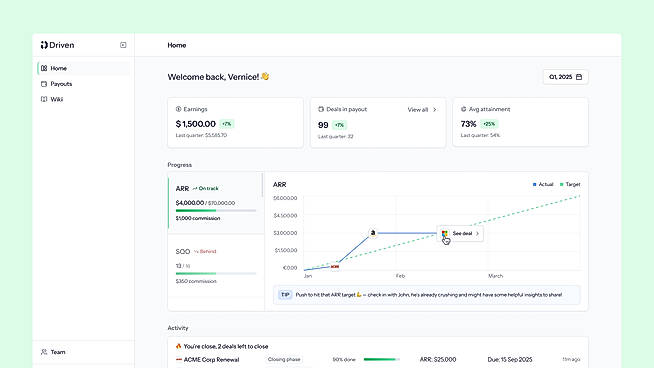
Task: Click $1,000 commission text
Action: [198, 218]
